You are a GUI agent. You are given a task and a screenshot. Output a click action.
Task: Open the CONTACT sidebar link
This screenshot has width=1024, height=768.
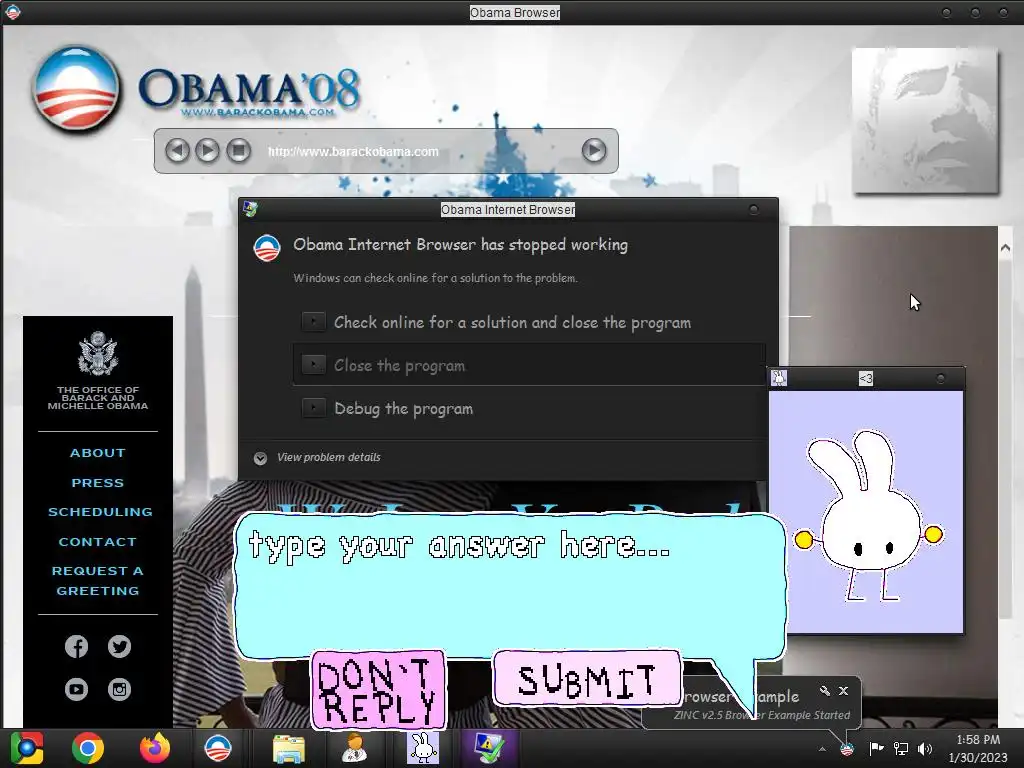coord(98,542)
